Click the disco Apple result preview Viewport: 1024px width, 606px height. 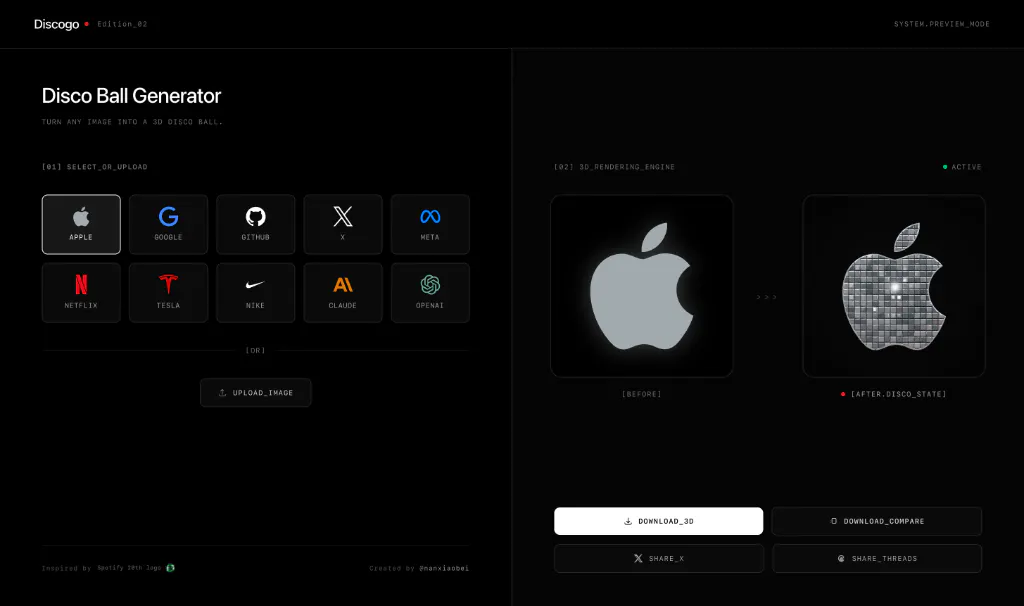tap(893, 286)
